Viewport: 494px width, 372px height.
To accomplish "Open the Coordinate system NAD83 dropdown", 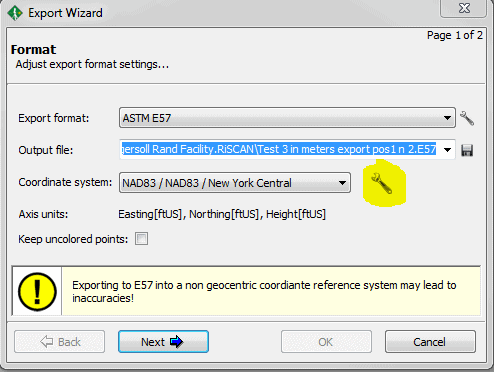I will pos(235,183).
